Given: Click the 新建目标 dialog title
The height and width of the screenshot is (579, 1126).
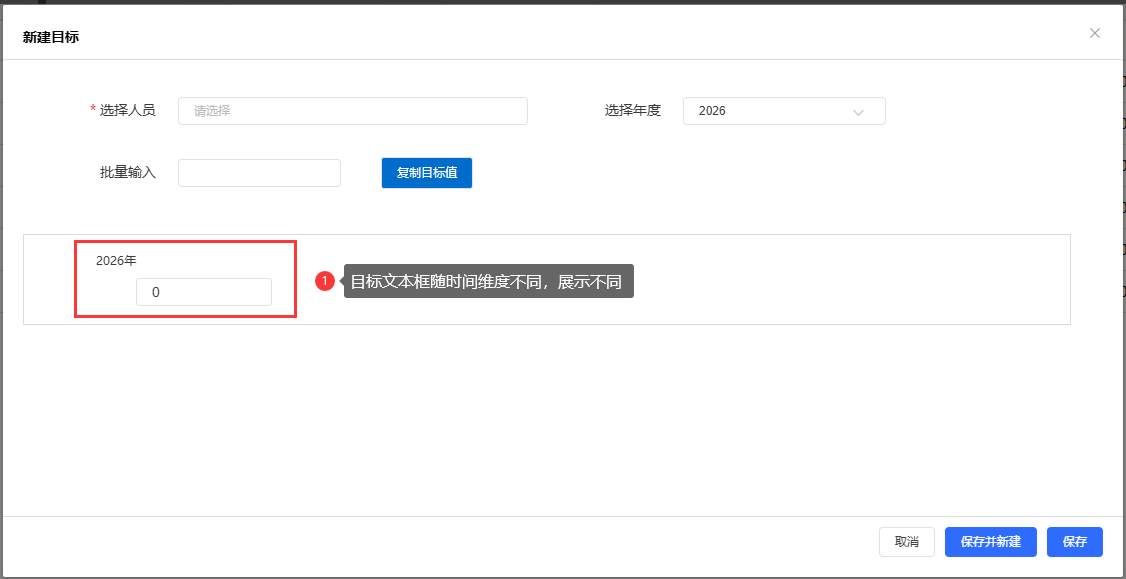Looking at the screenshot, I should [x=51, y=37].
